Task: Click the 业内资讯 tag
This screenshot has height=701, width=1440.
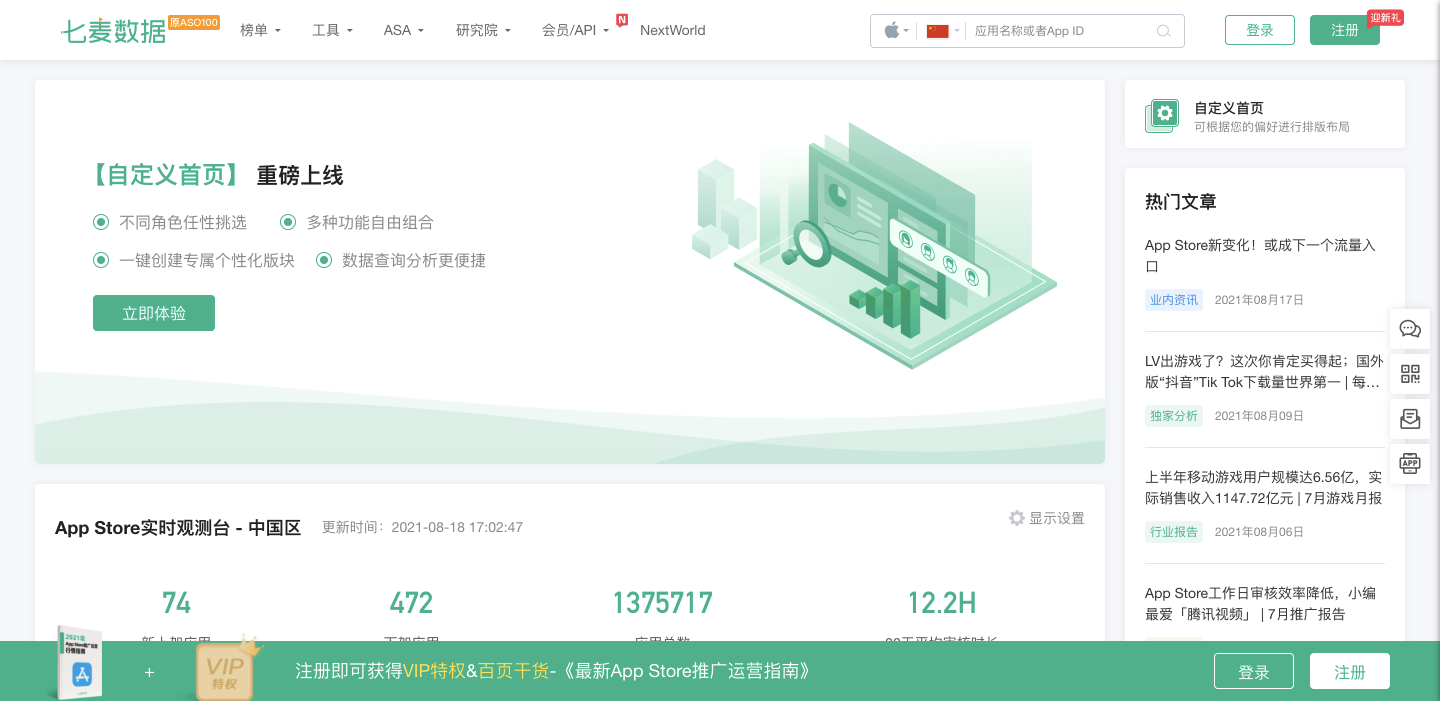Action: 1174,300
